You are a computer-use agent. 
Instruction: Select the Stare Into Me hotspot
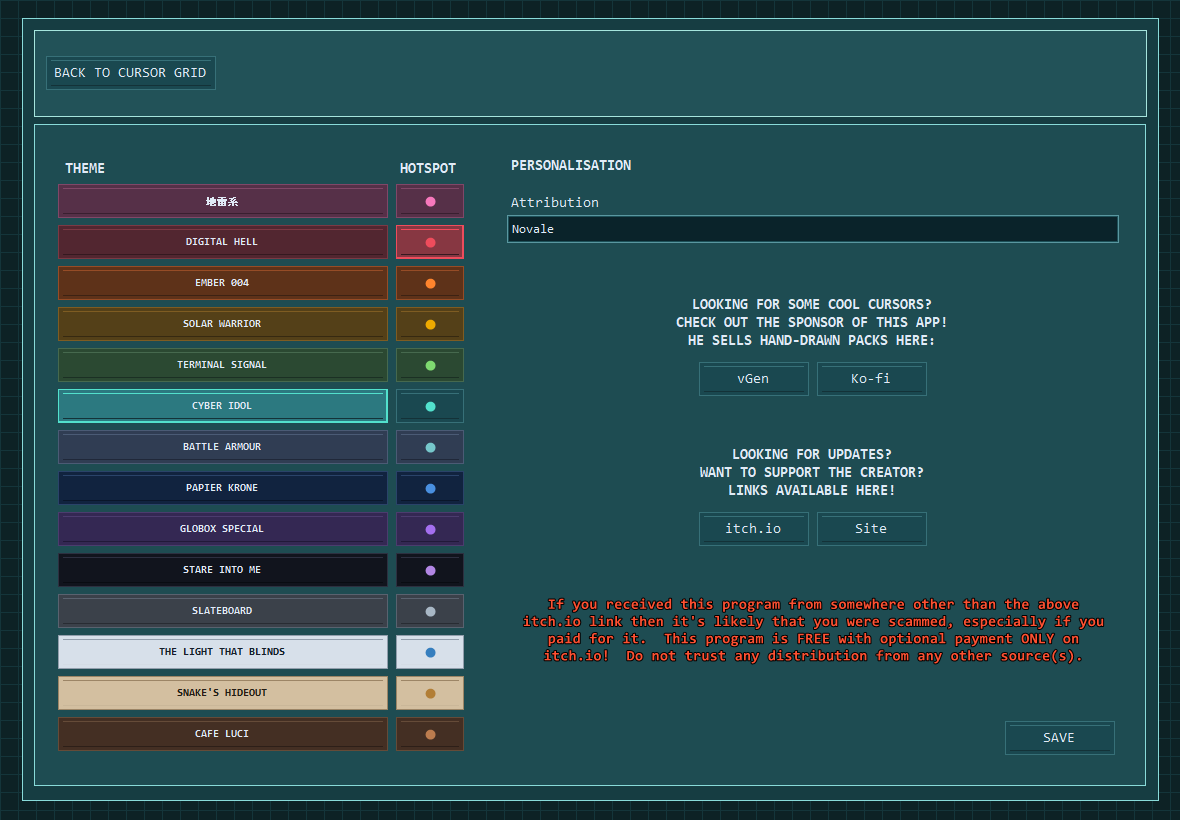430,570
